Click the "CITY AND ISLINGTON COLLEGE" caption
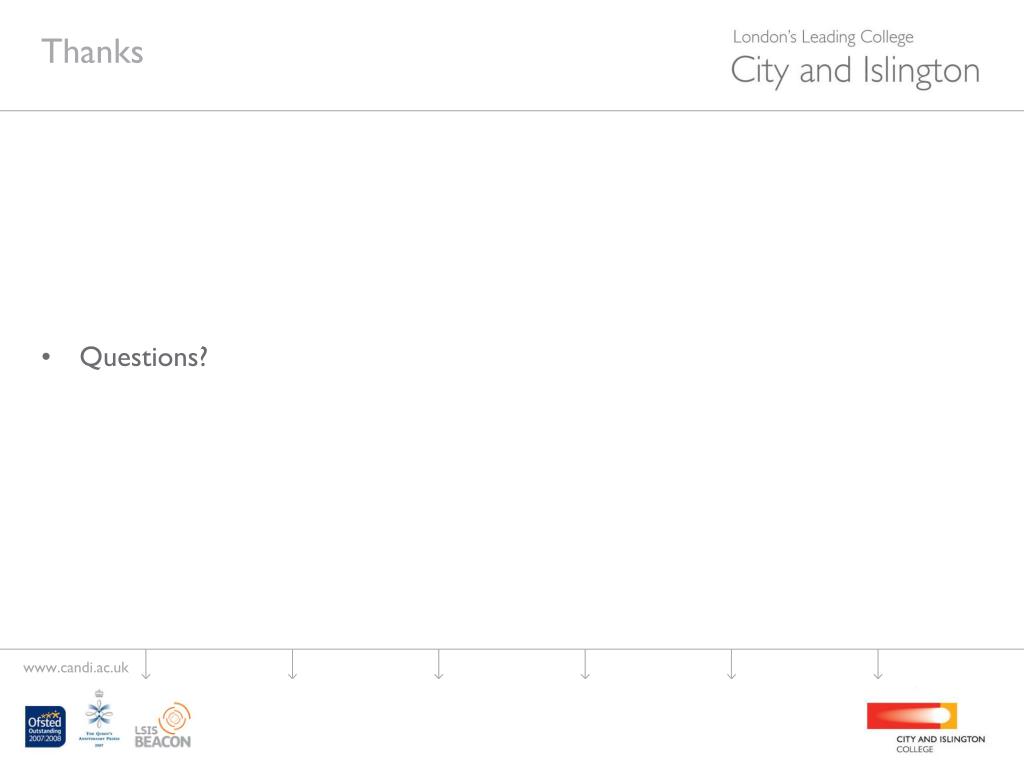1024x768 pixels. (940, 744)
